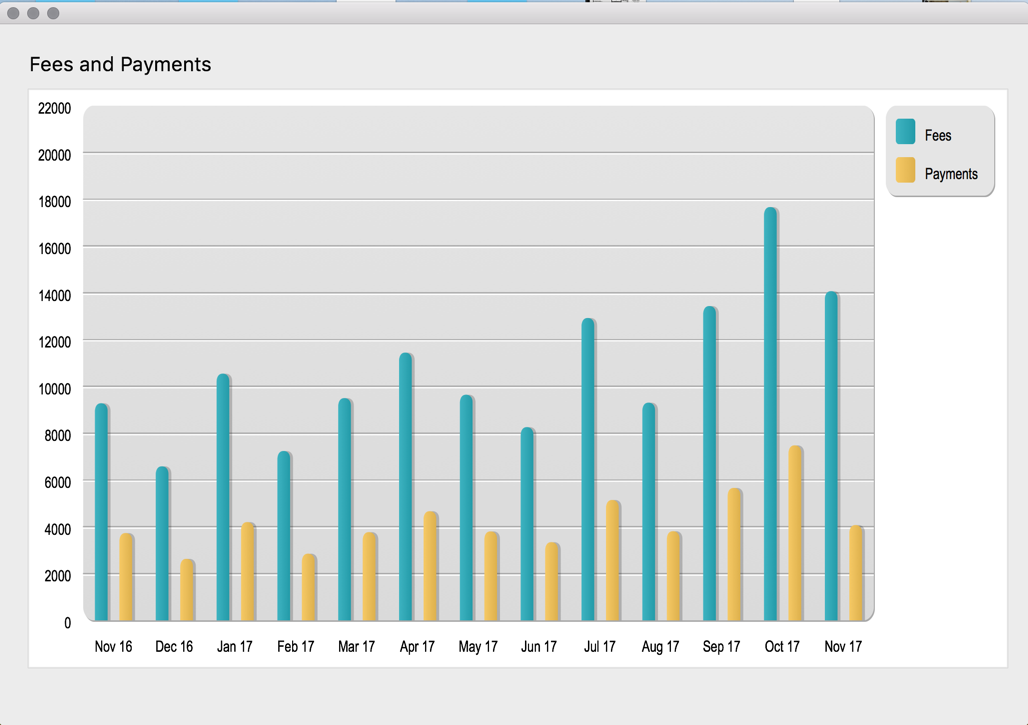1028x725 pixels.
Task: Select the Fees bar for Nov 17
Action: tap(831, 450)
